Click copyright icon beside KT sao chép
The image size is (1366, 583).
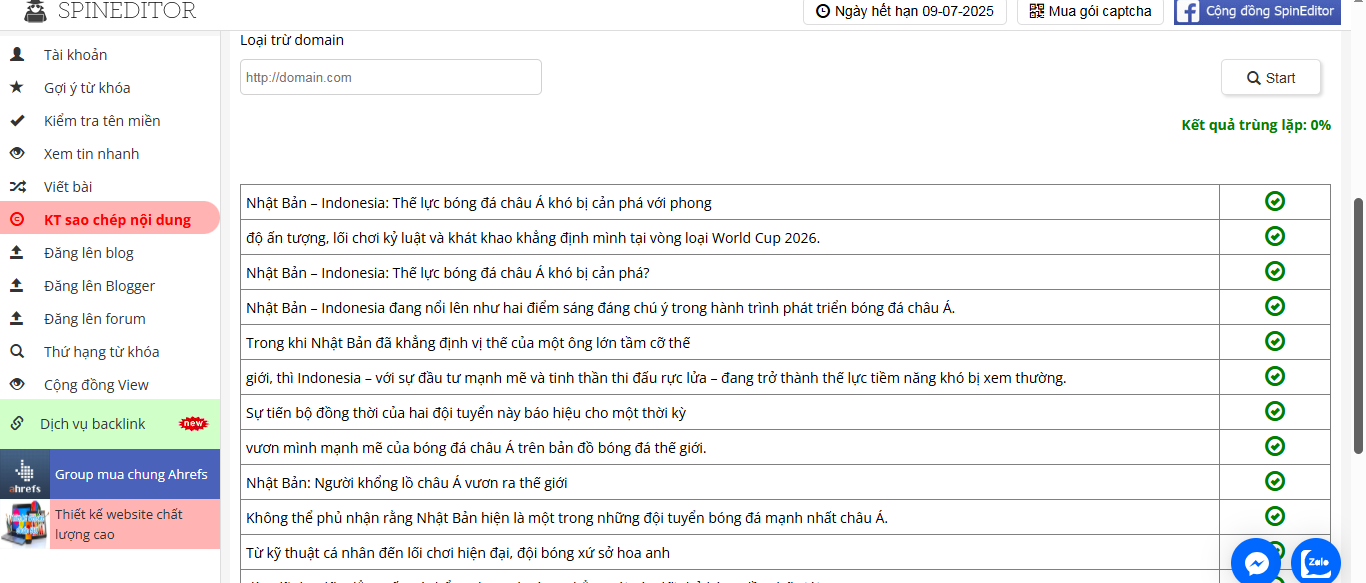click(x=17, y=220)
